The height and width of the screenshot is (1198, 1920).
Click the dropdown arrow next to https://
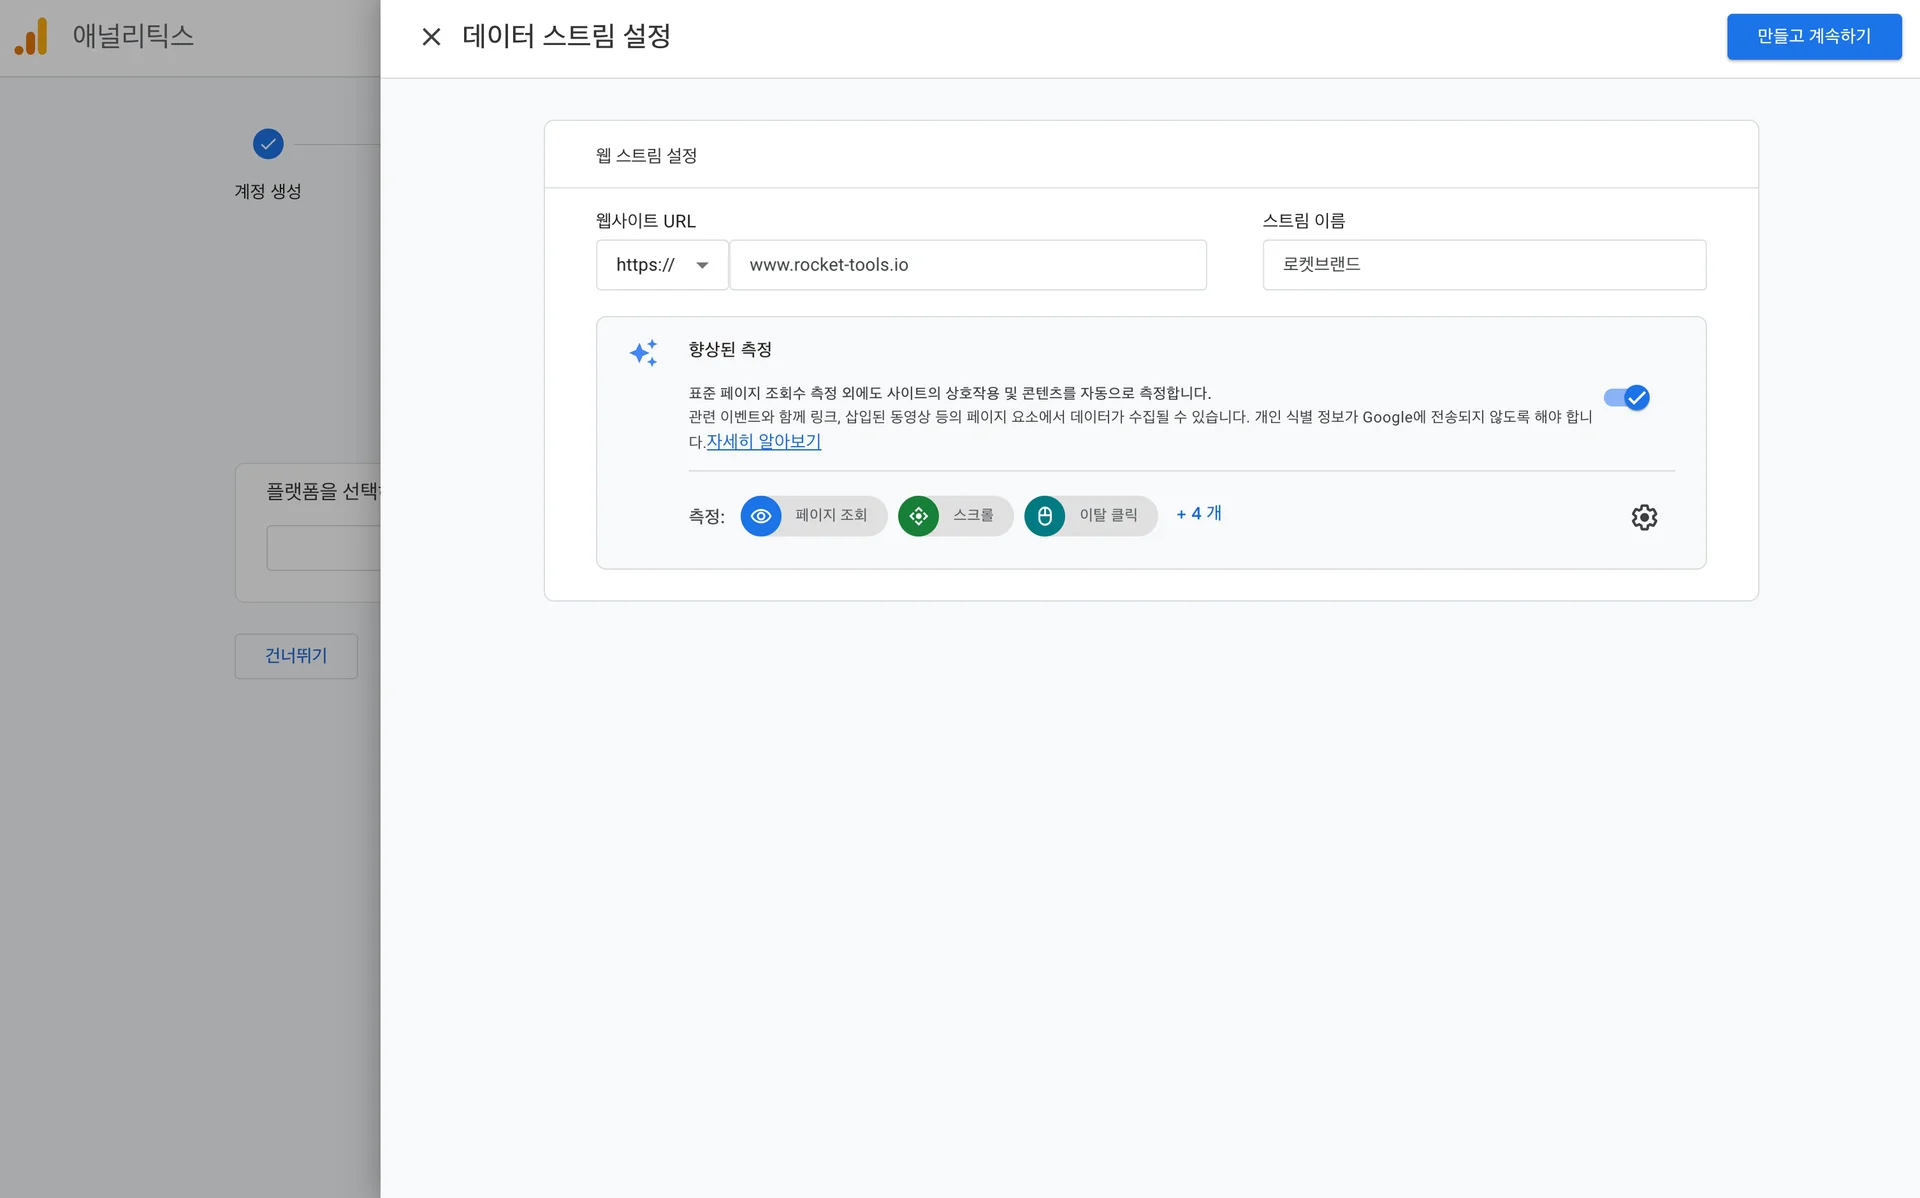coord(702,265)
